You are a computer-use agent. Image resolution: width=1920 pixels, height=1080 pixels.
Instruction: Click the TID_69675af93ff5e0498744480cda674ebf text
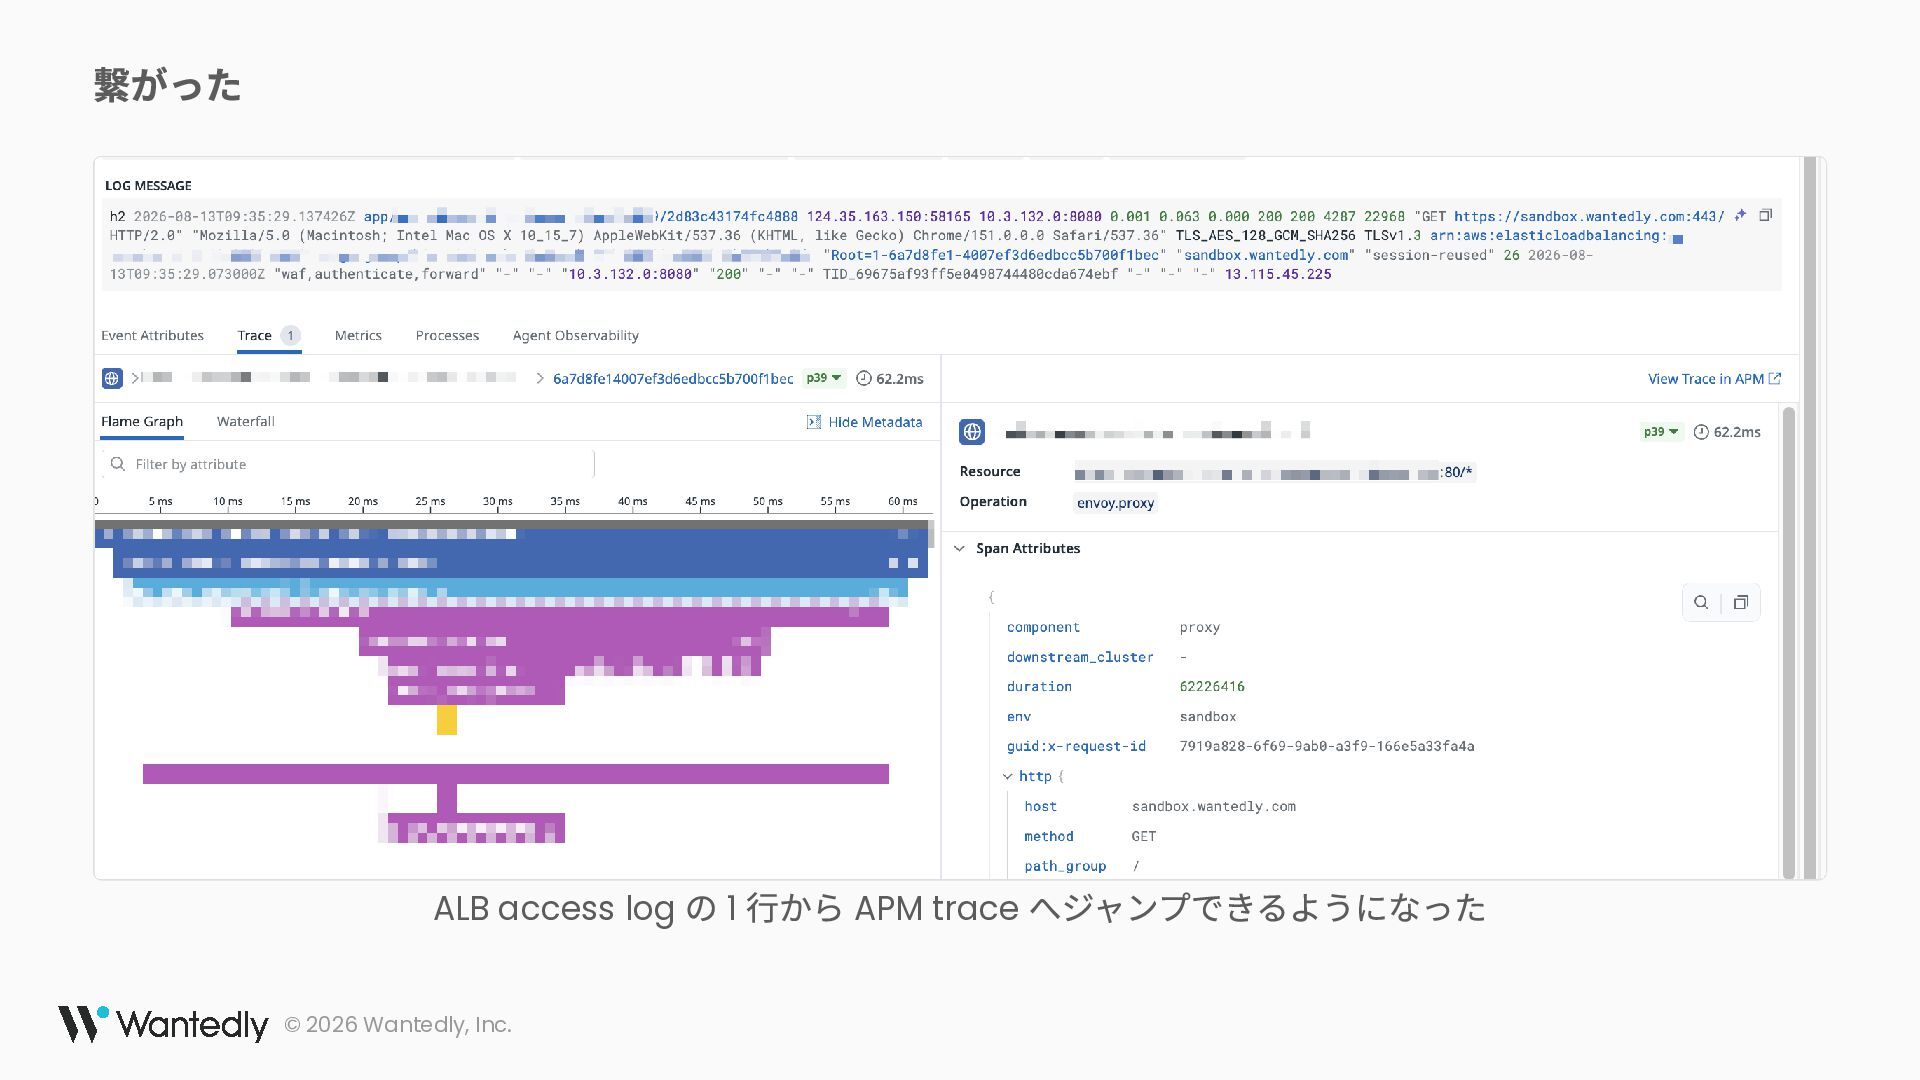click(970, 274)
